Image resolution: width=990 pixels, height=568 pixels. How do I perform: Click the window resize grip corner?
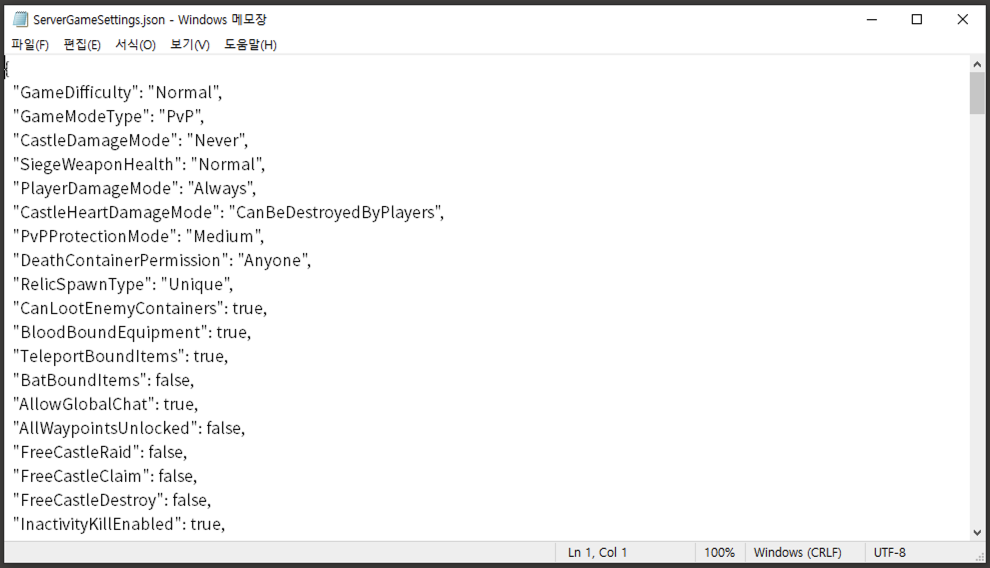click(981, 557)
